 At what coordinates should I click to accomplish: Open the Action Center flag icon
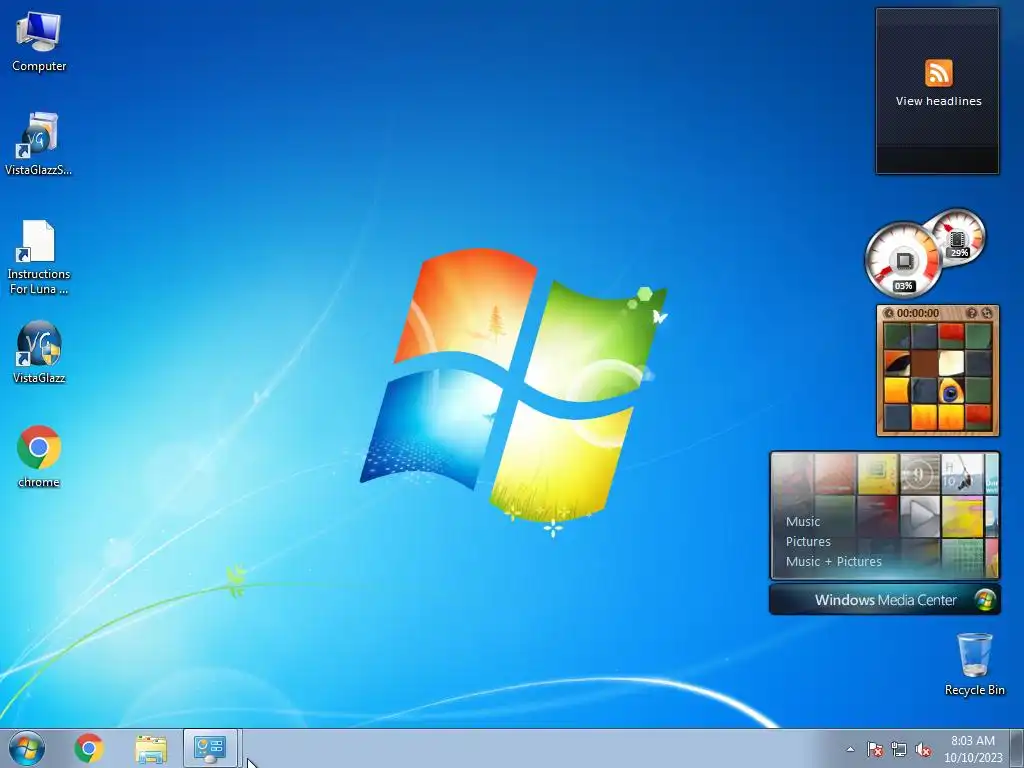(875, 749)
